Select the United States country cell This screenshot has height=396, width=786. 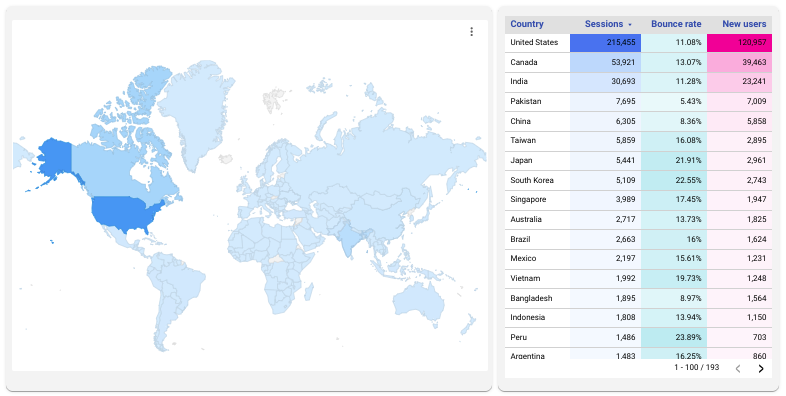tap(537, 43)
